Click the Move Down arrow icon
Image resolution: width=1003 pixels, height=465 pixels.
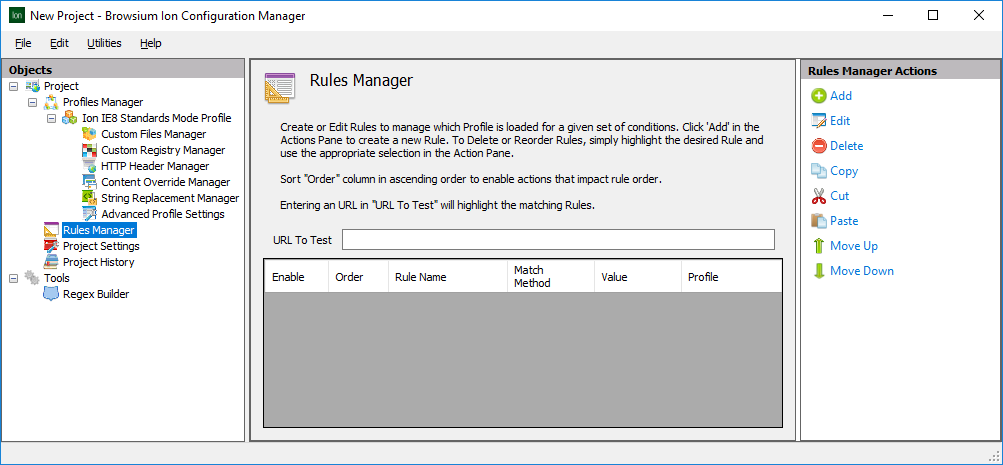click(x=818, y=271)
